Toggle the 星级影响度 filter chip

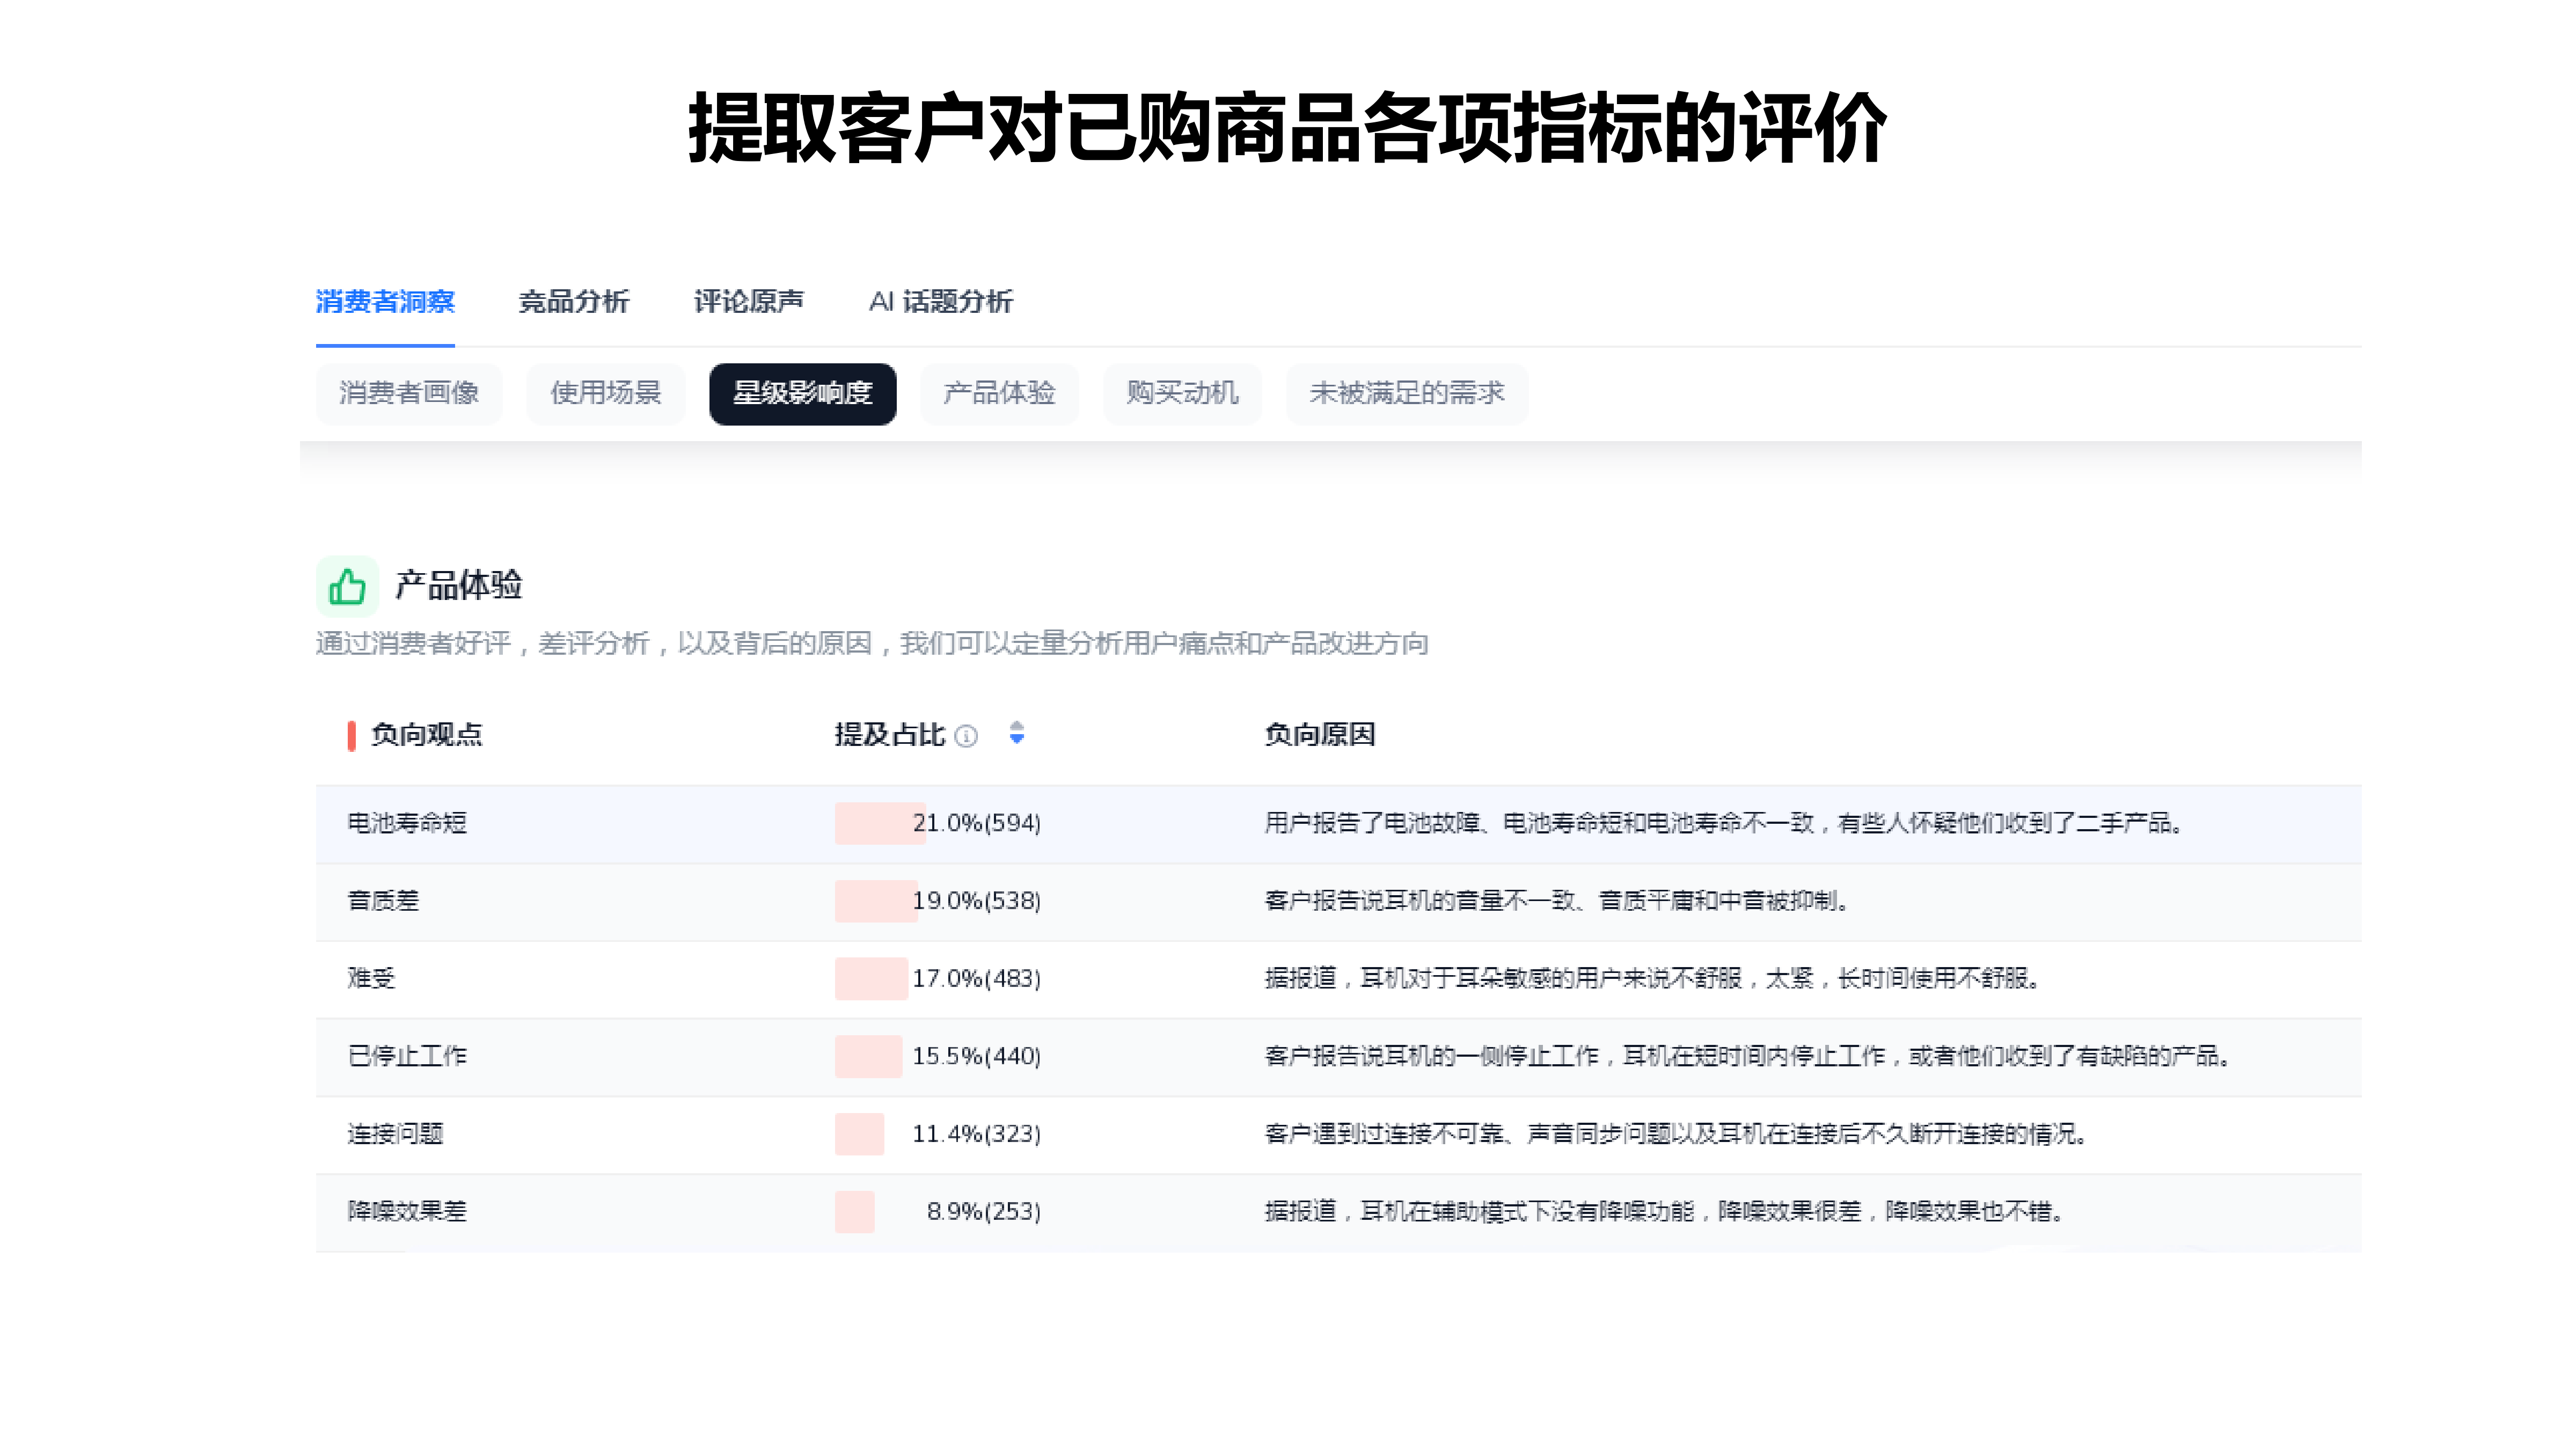tap(803, 394)
